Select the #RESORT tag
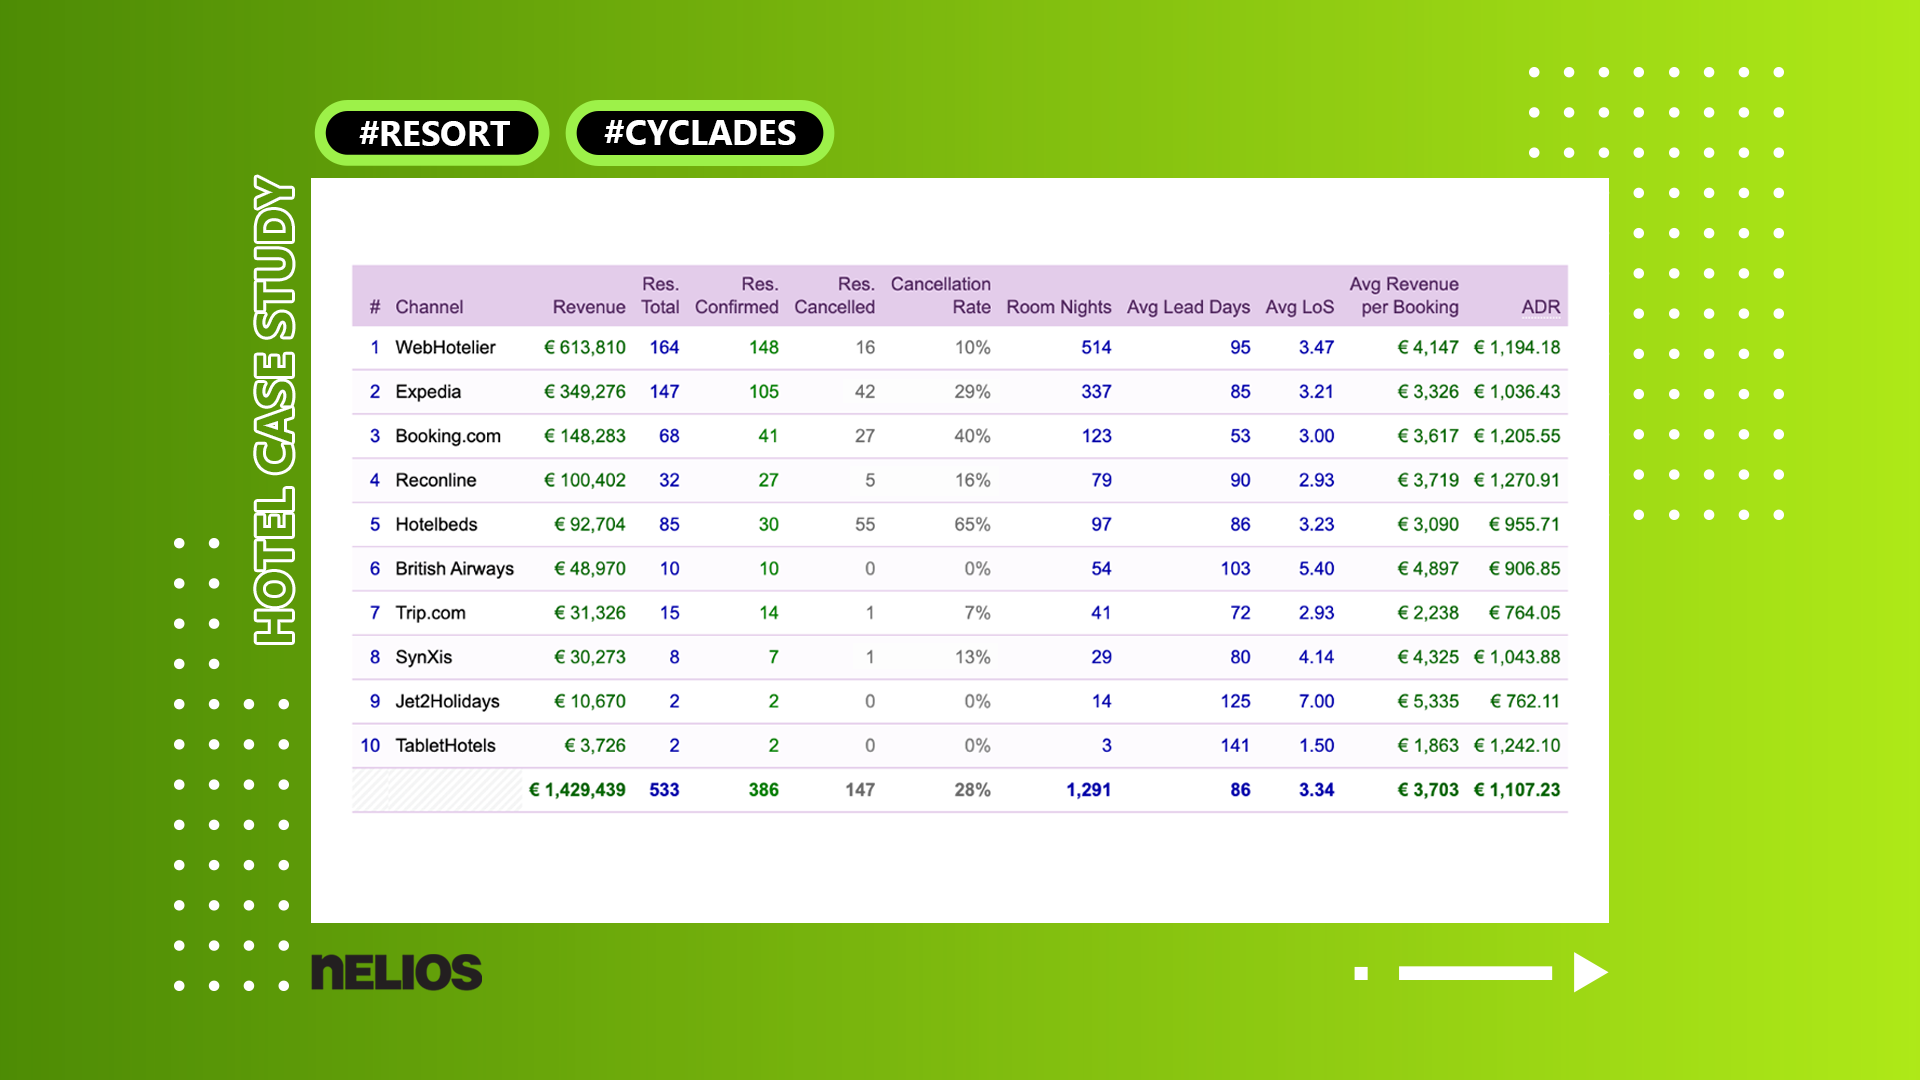 (x=433, y=133)
